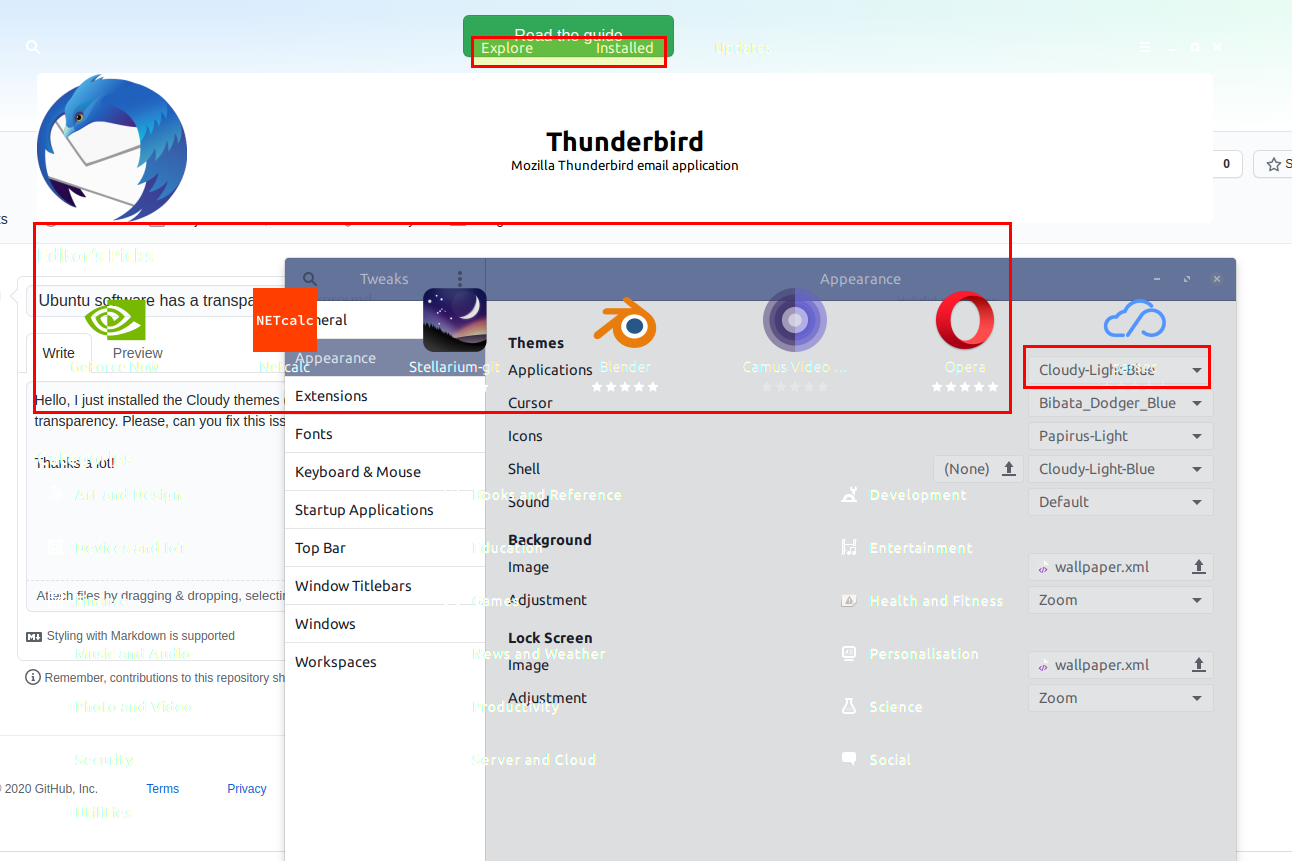Screen dimensions: 1292x861
Task: Select Window Titlebars in Tweaks sidebar
Action: [x=385, y=586]
